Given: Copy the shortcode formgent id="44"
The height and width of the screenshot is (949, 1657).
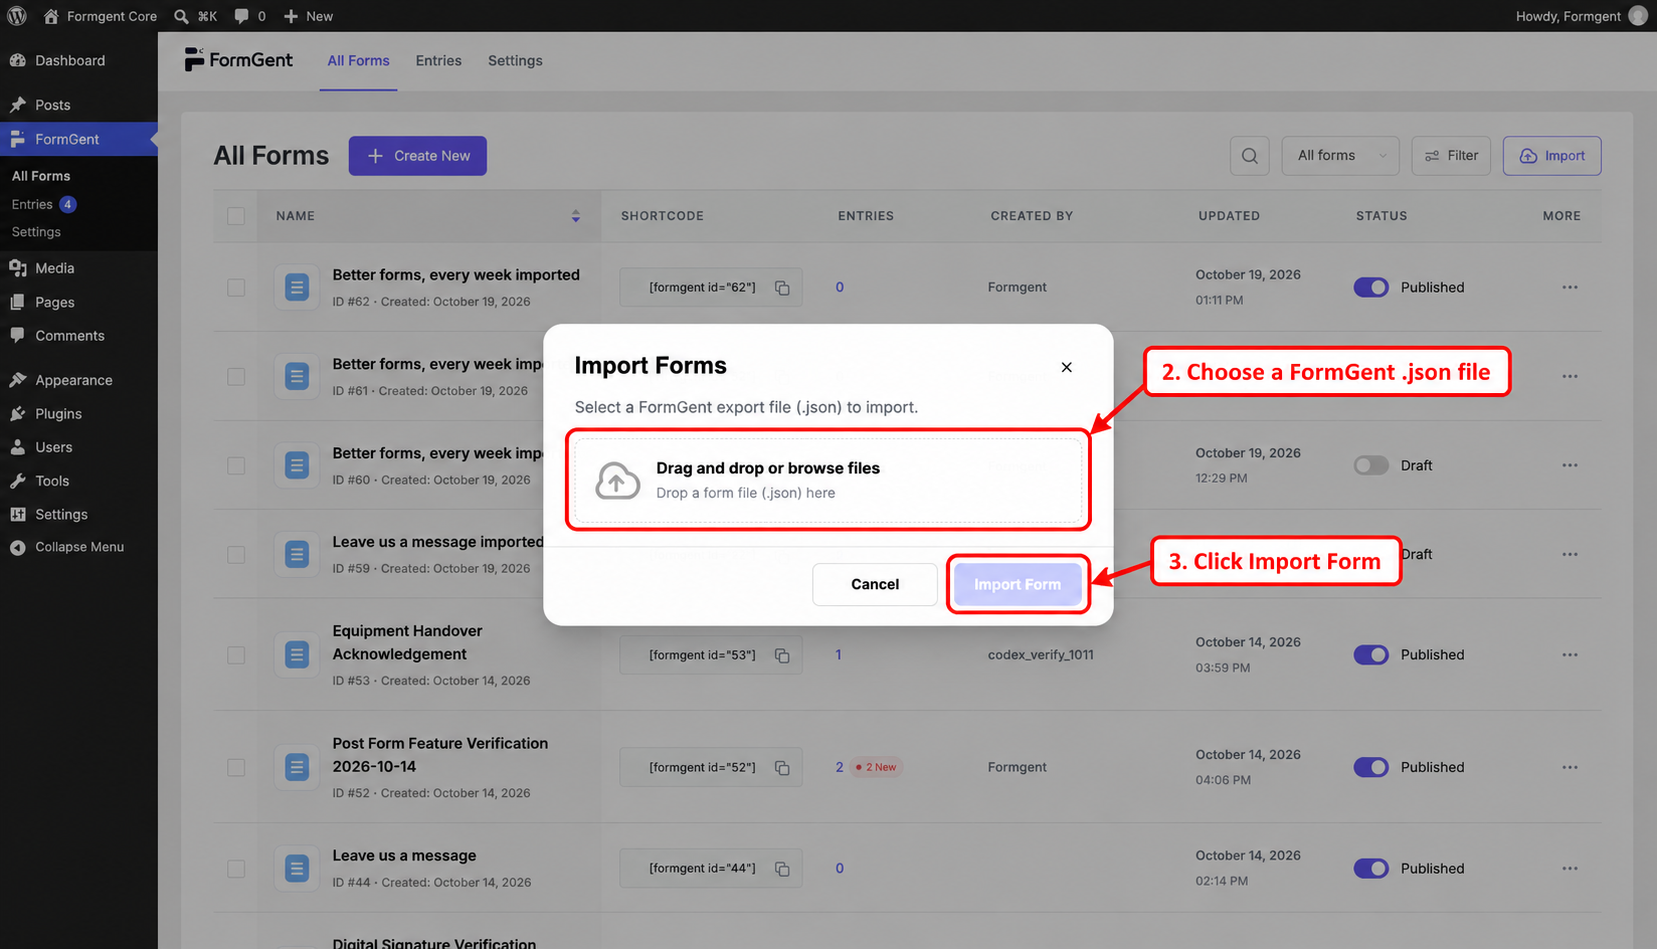Looking at the screenshot, I should [782, 869].
